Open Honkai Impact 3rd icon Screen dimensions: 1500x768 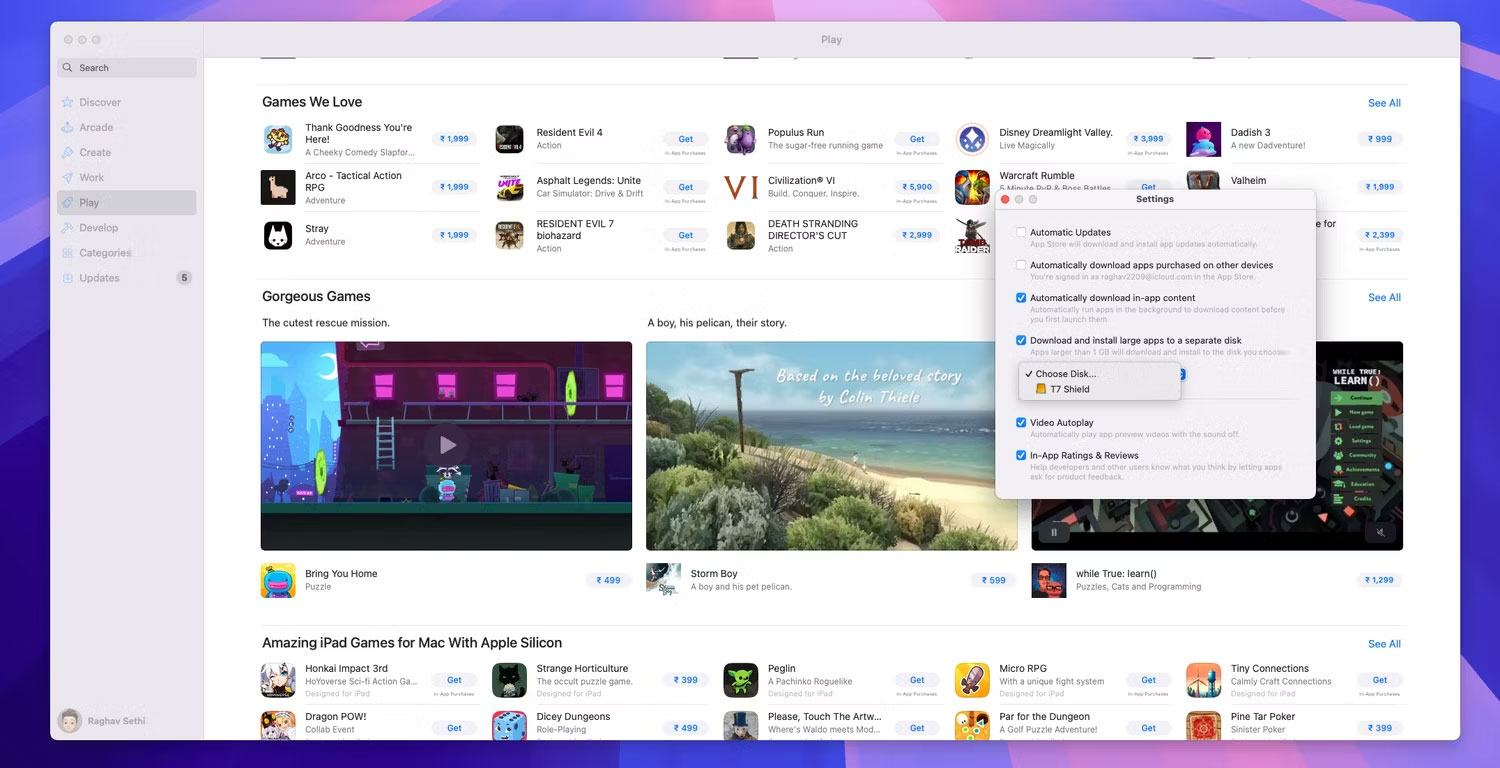click(278, 680)
